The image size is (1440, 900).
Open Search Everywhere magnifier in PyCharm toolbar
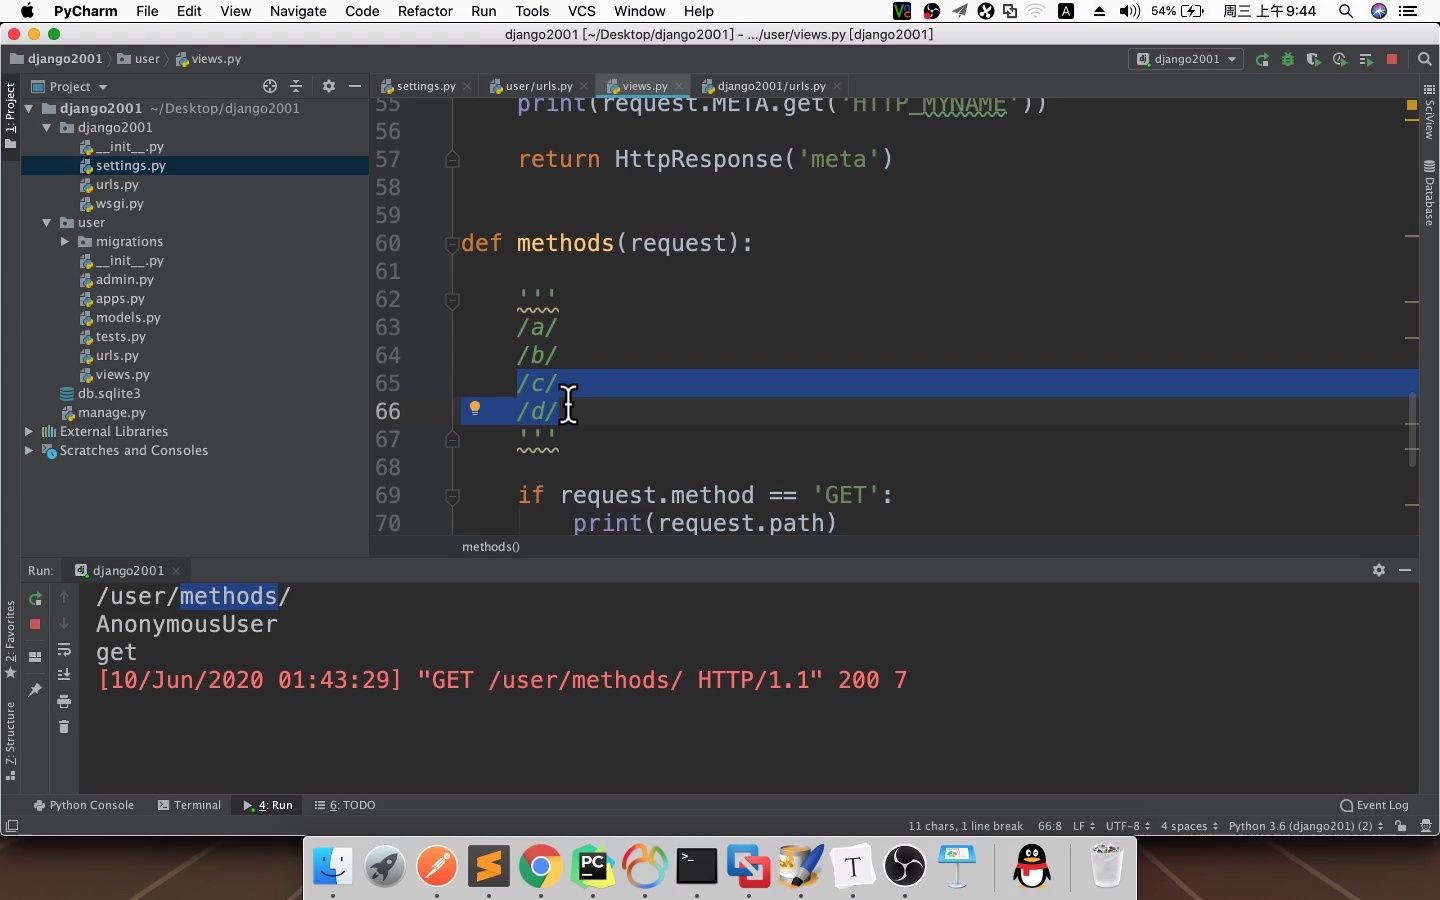tap(1425, 59)
